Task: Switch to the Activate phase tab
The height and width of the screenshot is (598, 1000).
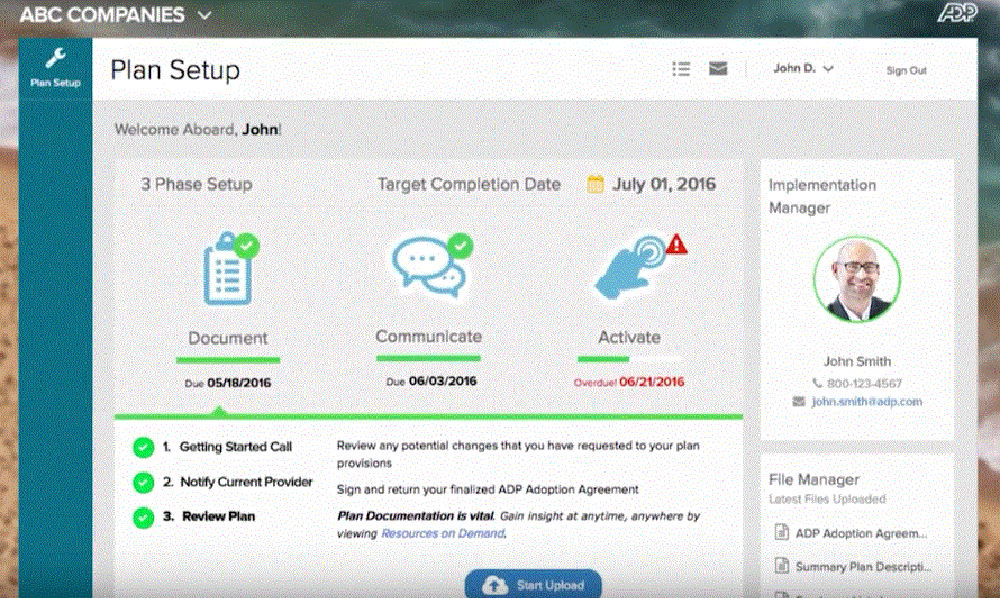Action: click(x=629, y=337)
